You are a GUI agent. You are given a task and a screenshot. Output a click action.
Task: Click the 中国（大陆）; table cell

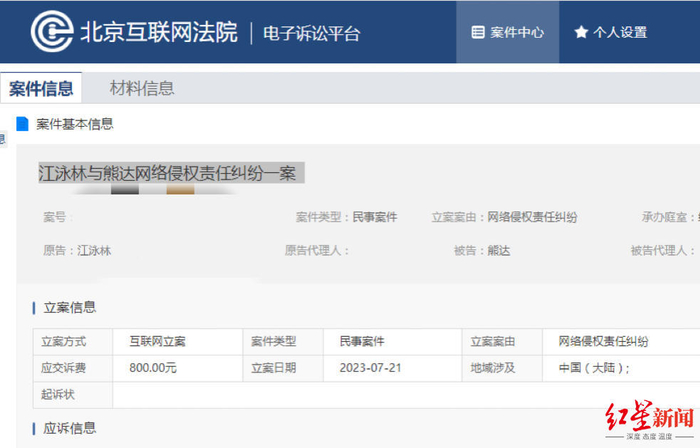pos(621,368)
